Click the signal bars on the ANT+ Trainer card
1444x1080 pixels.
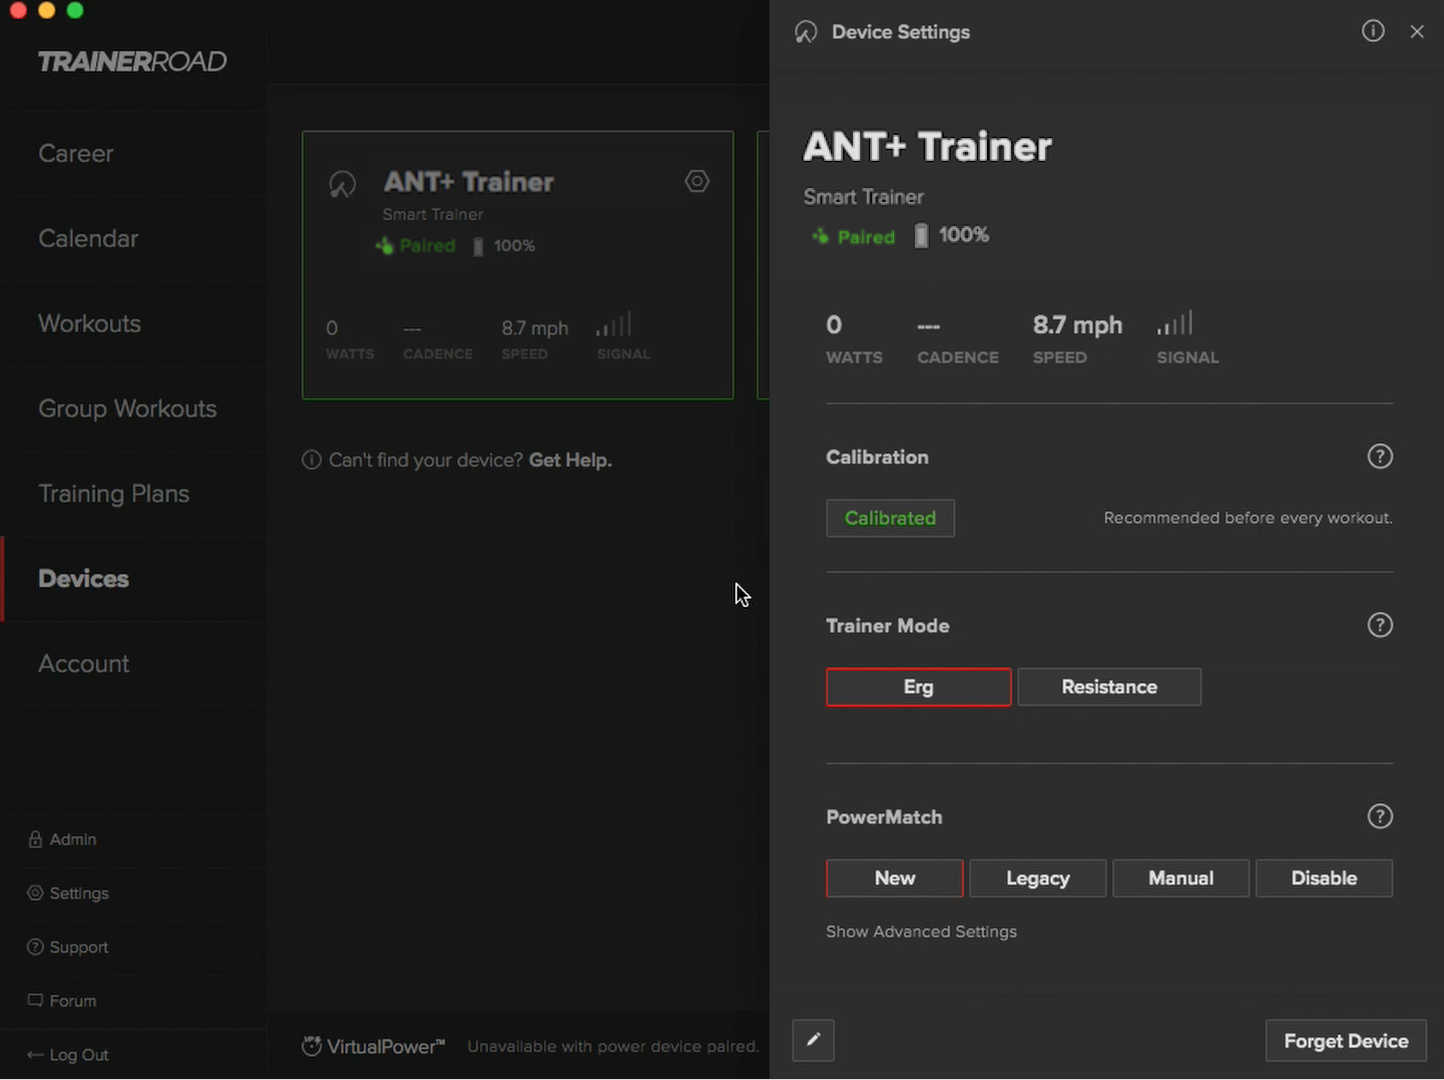[x=614, y=325]
